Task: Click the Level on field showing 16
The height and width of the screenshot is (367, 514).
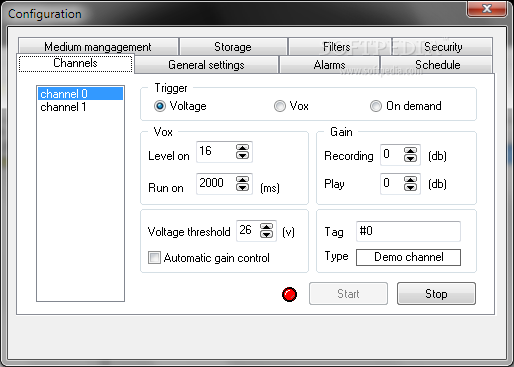Action: (x=216, y=152)
